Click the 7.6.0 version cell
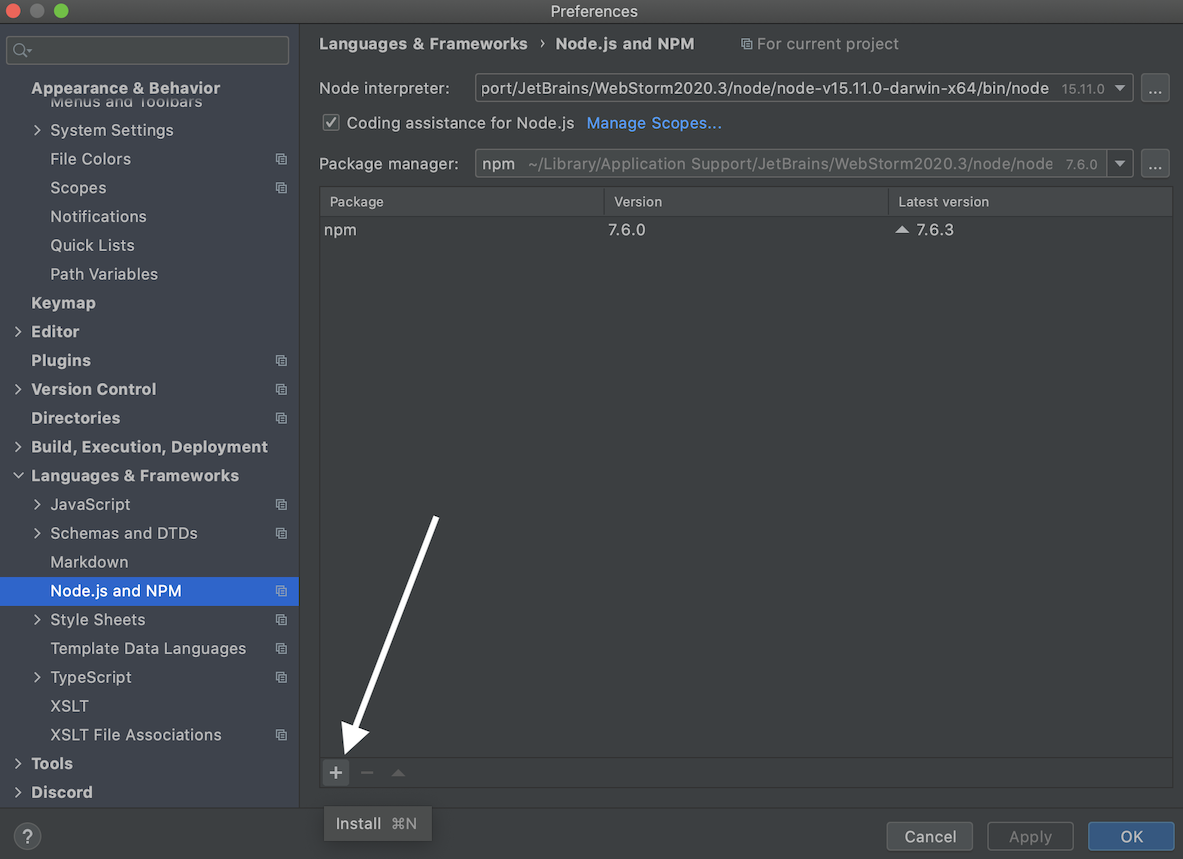Viewport: 1183px width, 859px height. [x=627, y=230]
